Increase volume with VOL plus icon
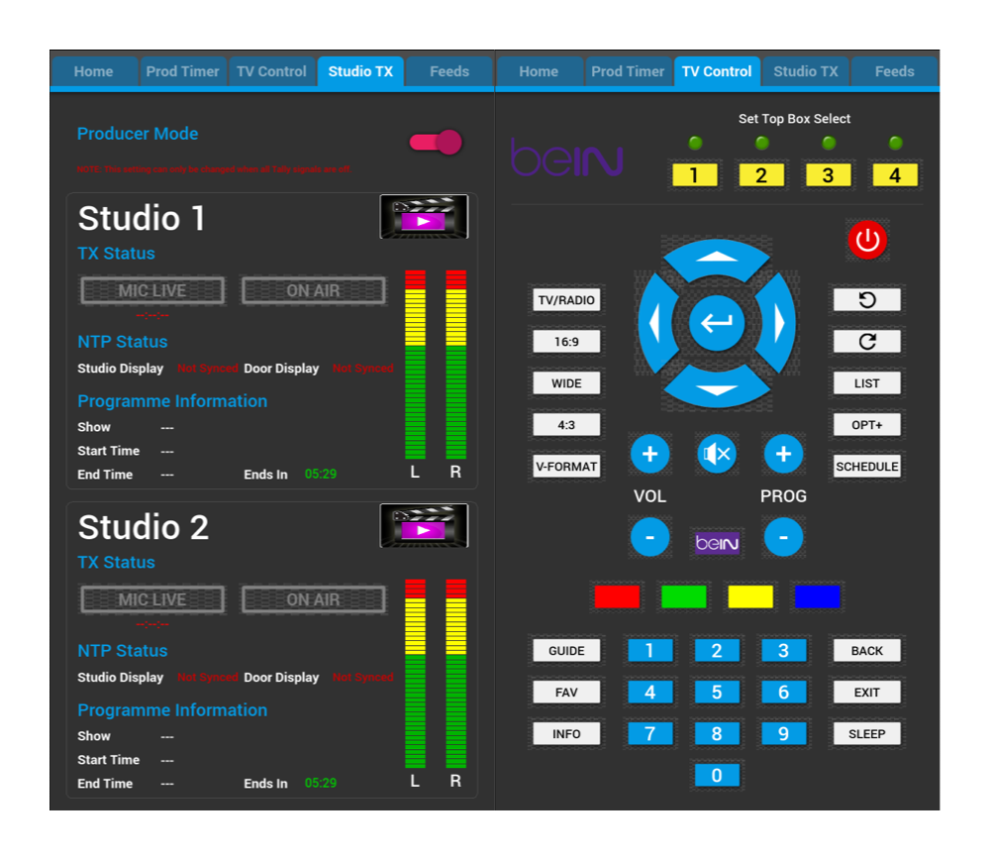 click(650, 453)
